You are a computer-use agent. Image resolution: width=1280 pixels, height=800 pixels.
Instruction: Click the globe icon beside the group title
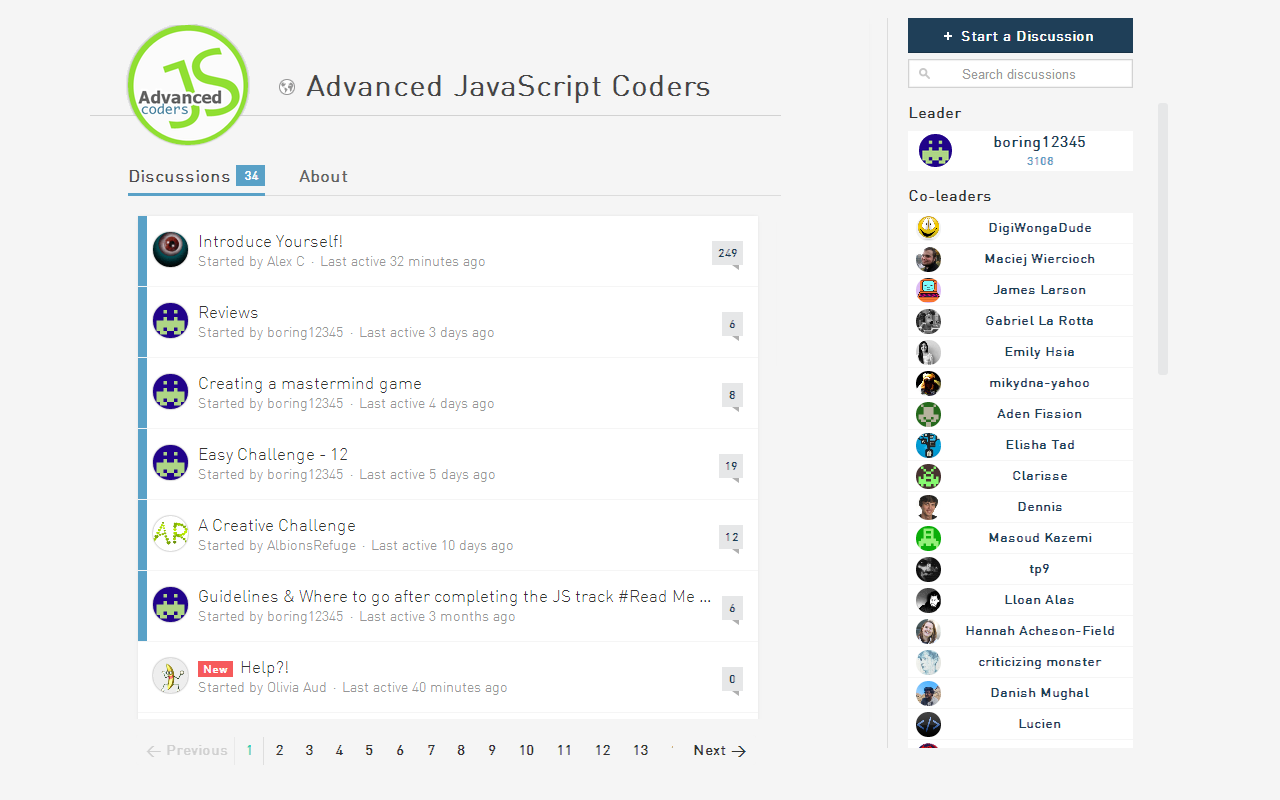287,87
